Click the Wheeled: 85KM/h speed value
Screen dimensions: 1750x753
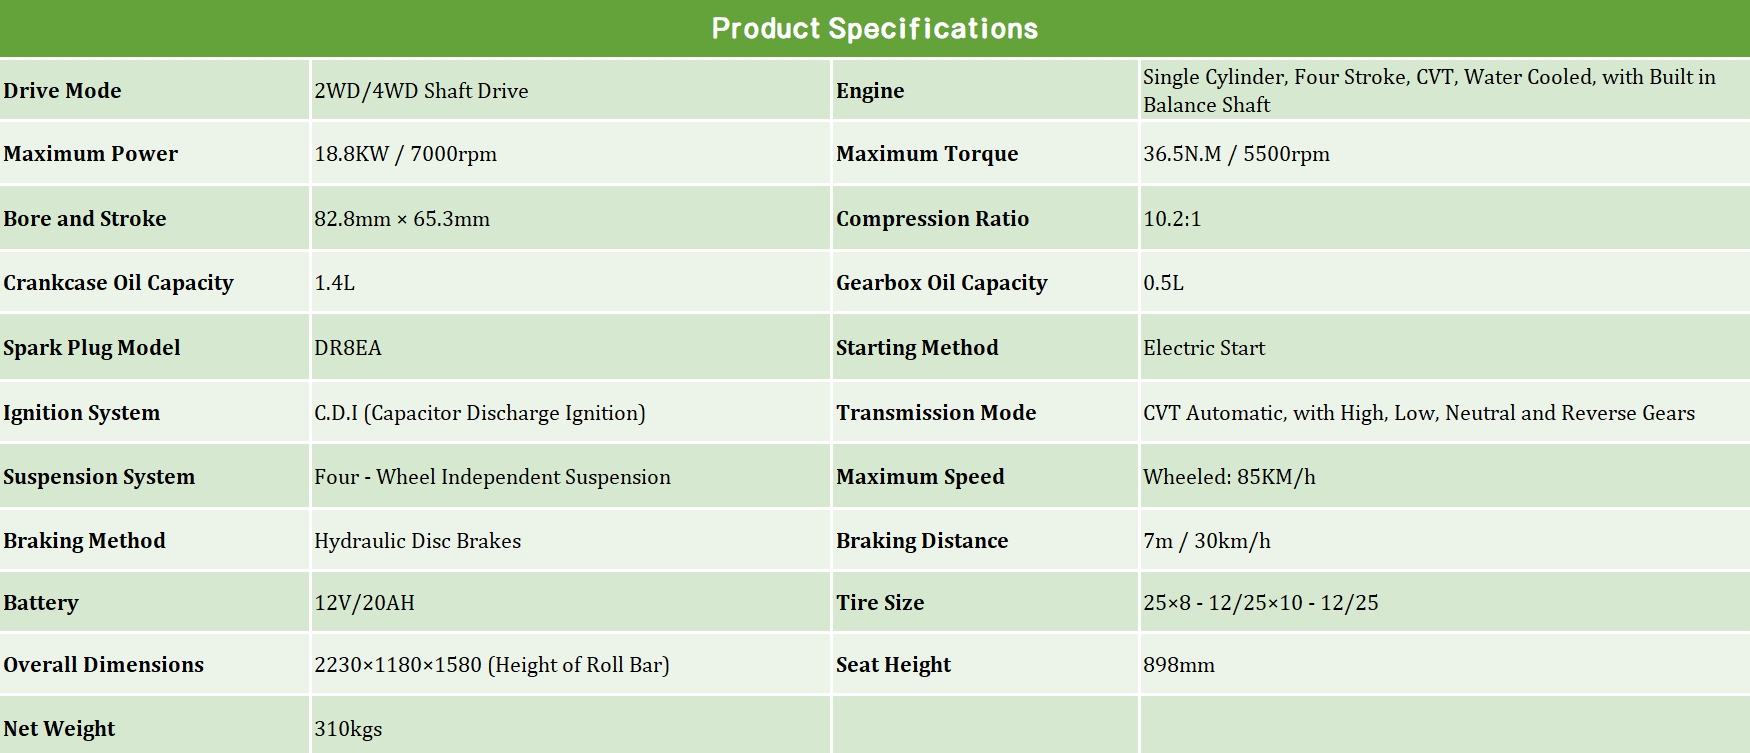click(x=1229, y=477)
